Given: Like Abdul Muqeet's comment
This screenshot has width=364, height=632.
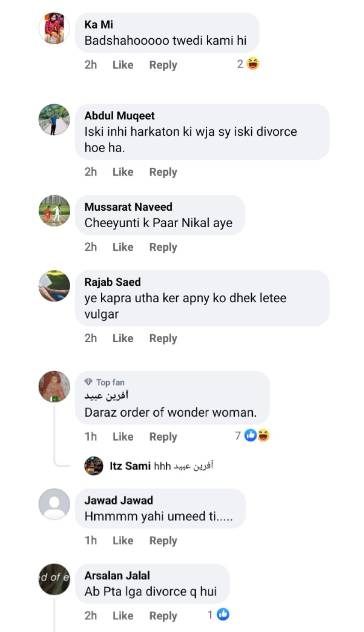Looking at the screenshot, I should (123, 172).
